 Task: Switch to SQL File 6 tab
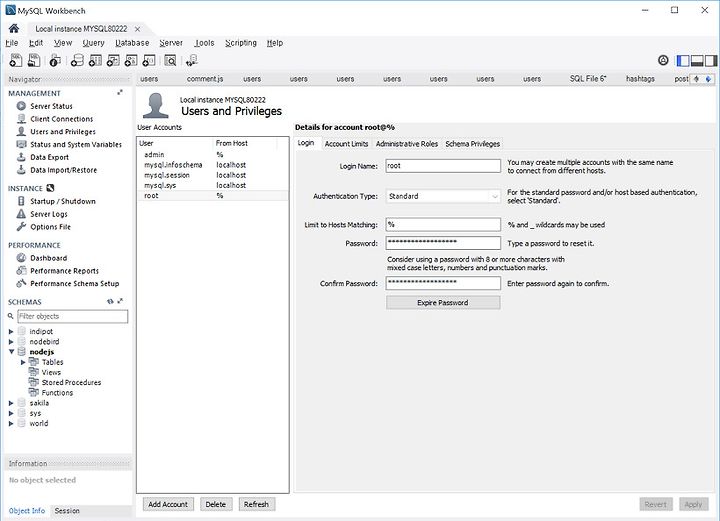point(588,79)
